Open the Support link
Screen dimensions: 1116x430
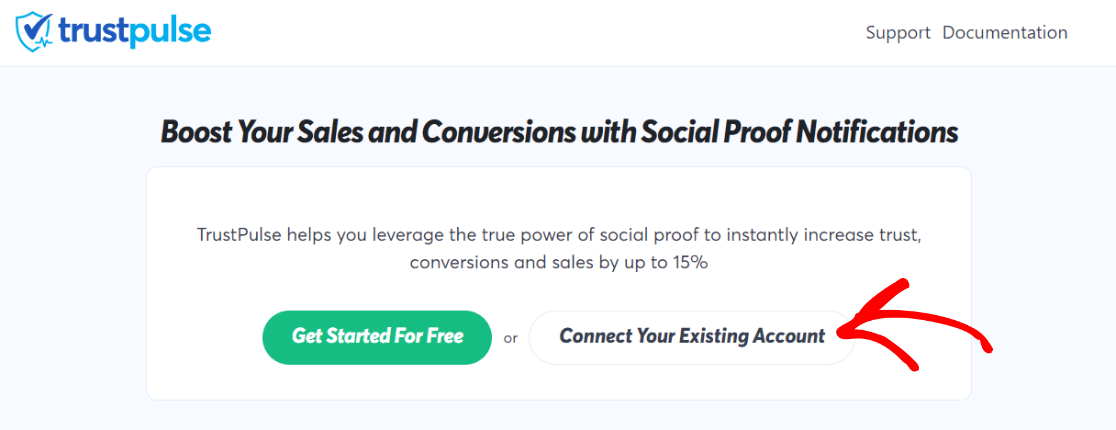click(x=897, y=33)
